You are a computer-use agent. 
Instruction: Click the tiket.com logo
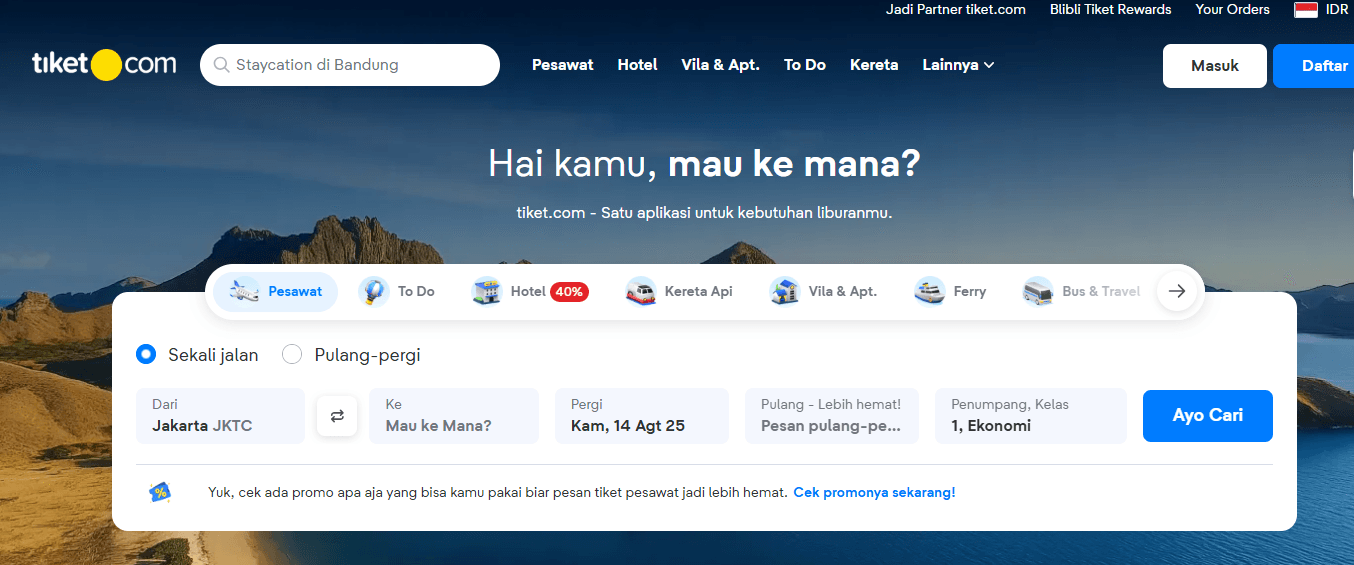(x=104, y=65)
